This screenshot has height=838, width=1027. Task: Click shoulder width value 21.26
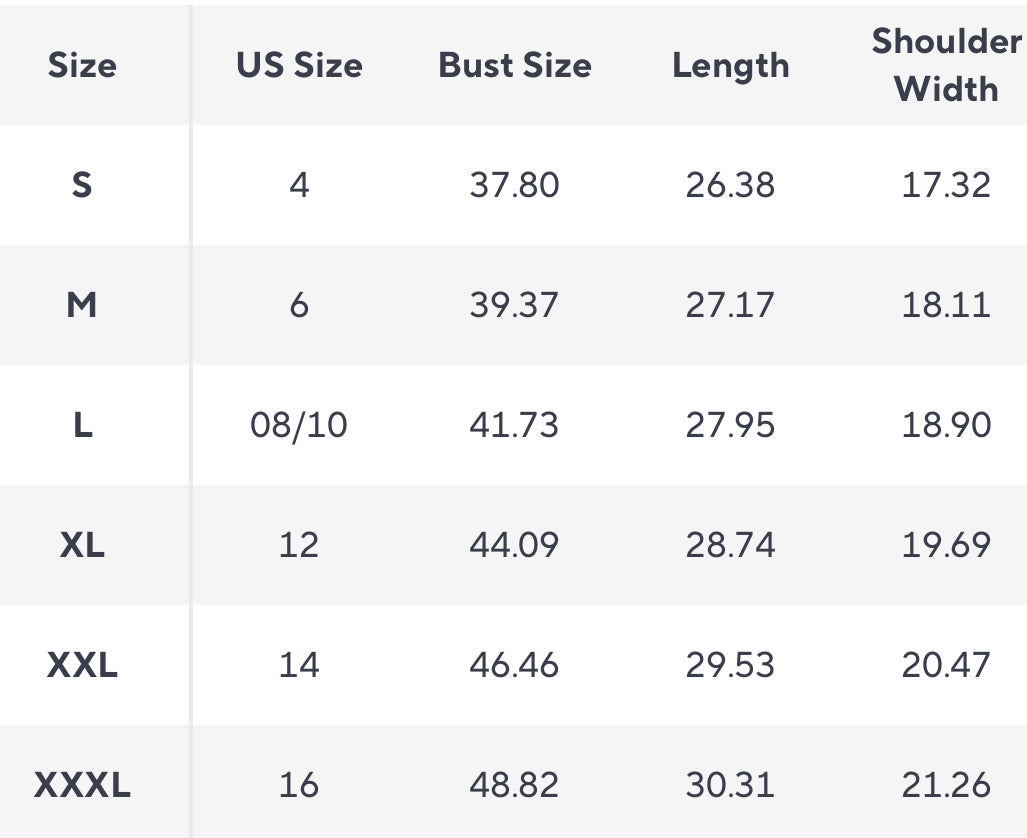pos(946,785)
